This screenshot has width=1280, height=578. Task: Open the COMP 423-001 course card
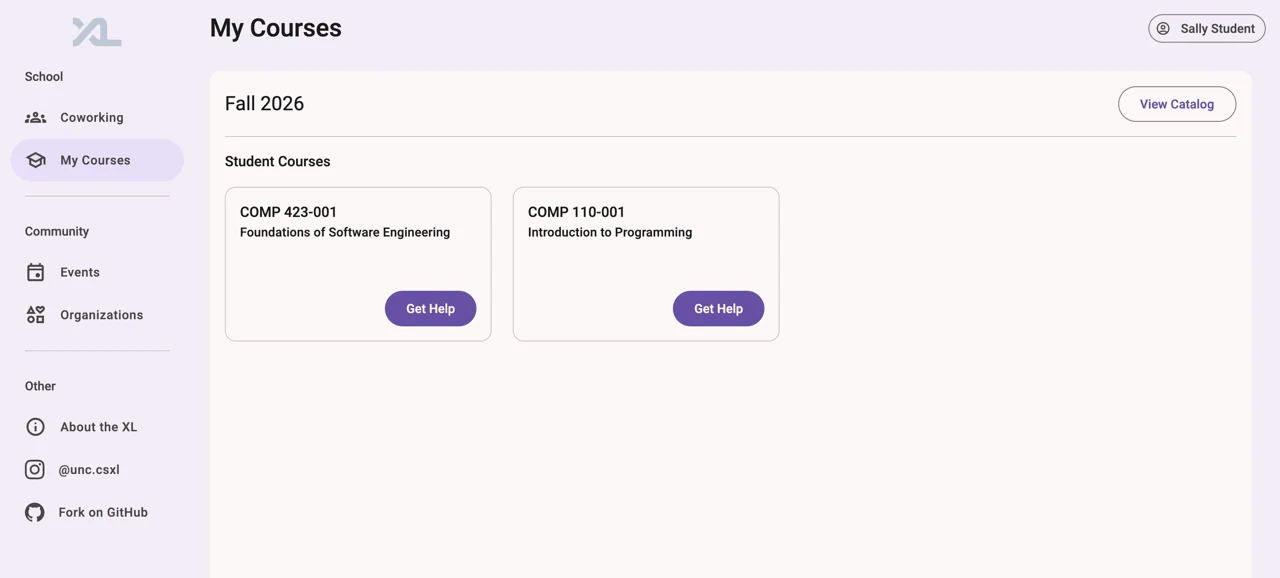tap(358, 264)
